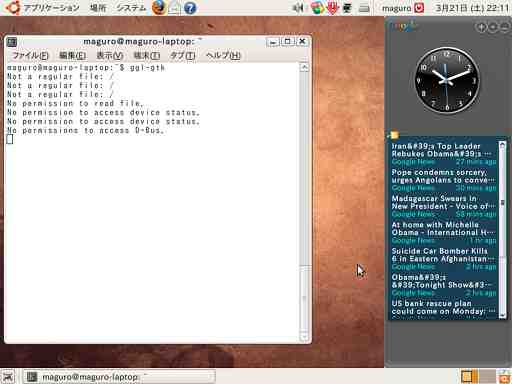Click the terminal title bar maguro@maguro-laptop

click(143, 41)
